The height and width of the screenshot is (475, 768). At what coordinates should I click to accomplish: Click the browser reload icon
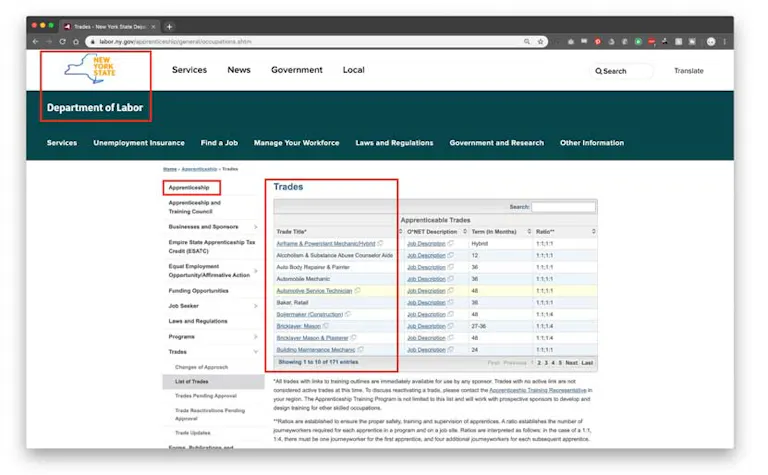[62, 42]
